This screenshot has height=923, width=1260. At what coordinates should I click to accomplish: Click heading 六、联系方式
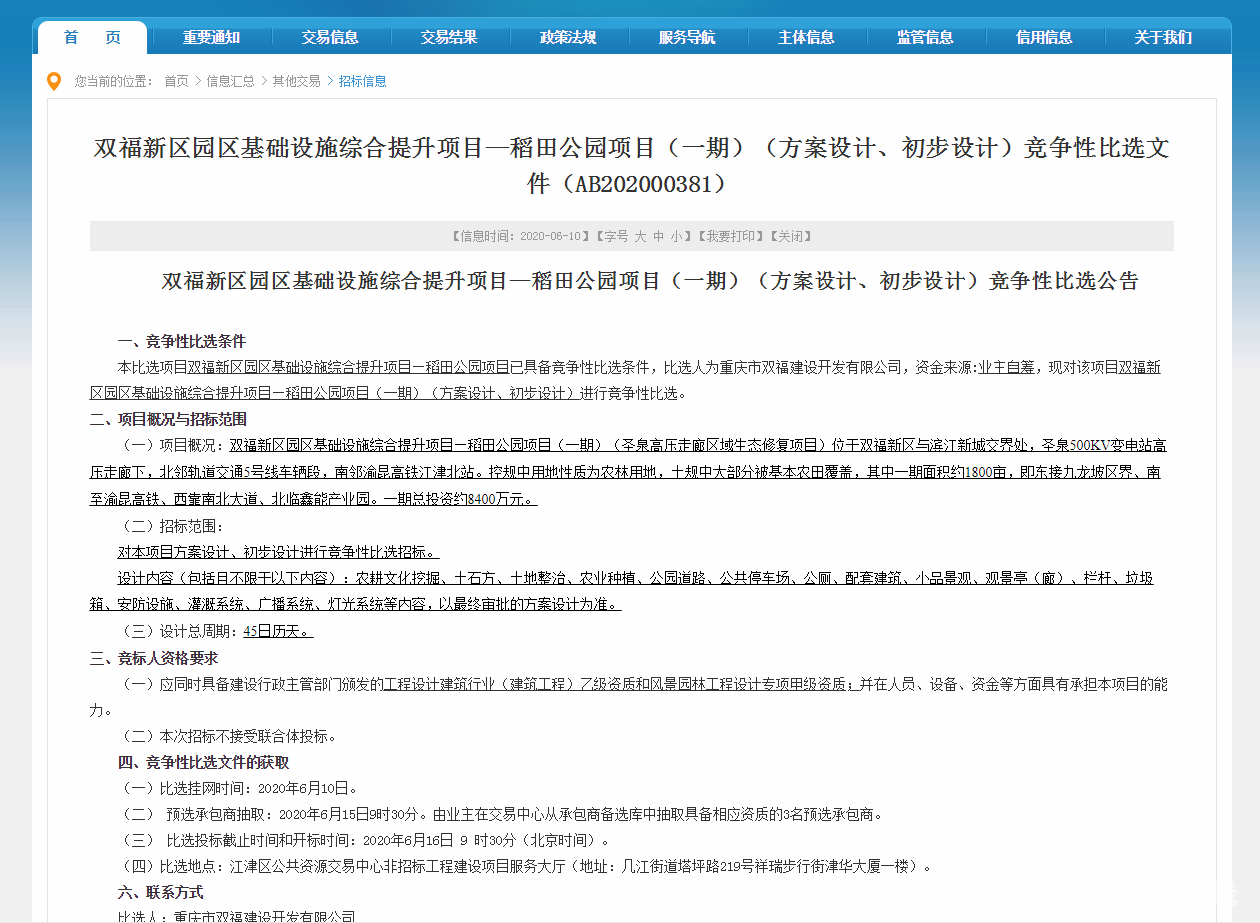(x=160, y=891)
